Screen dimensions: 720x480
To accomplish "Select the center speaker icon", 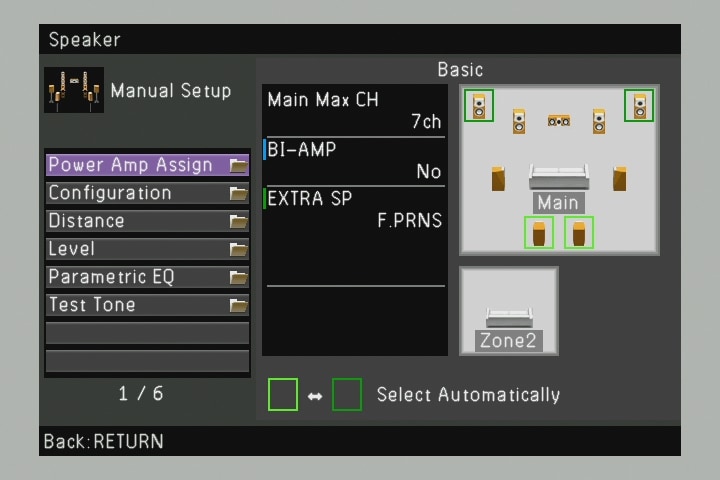I will tap(559, 121).
